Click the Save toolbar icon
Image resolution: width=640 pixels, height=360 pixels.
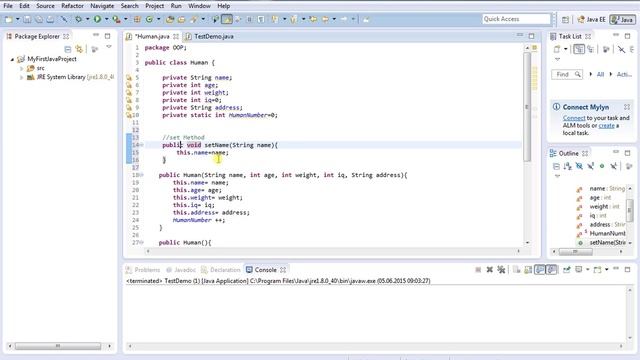coord(27,19)
